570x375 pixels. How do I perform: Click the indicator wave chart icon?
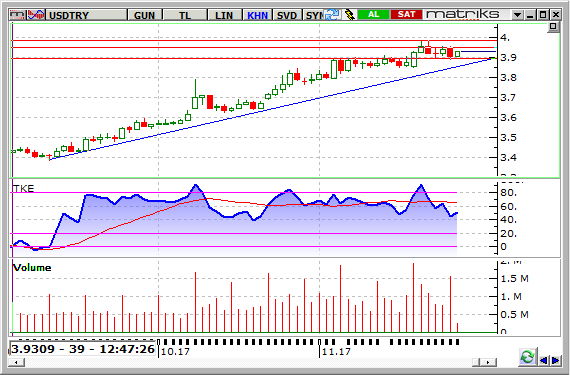point(36,15)
